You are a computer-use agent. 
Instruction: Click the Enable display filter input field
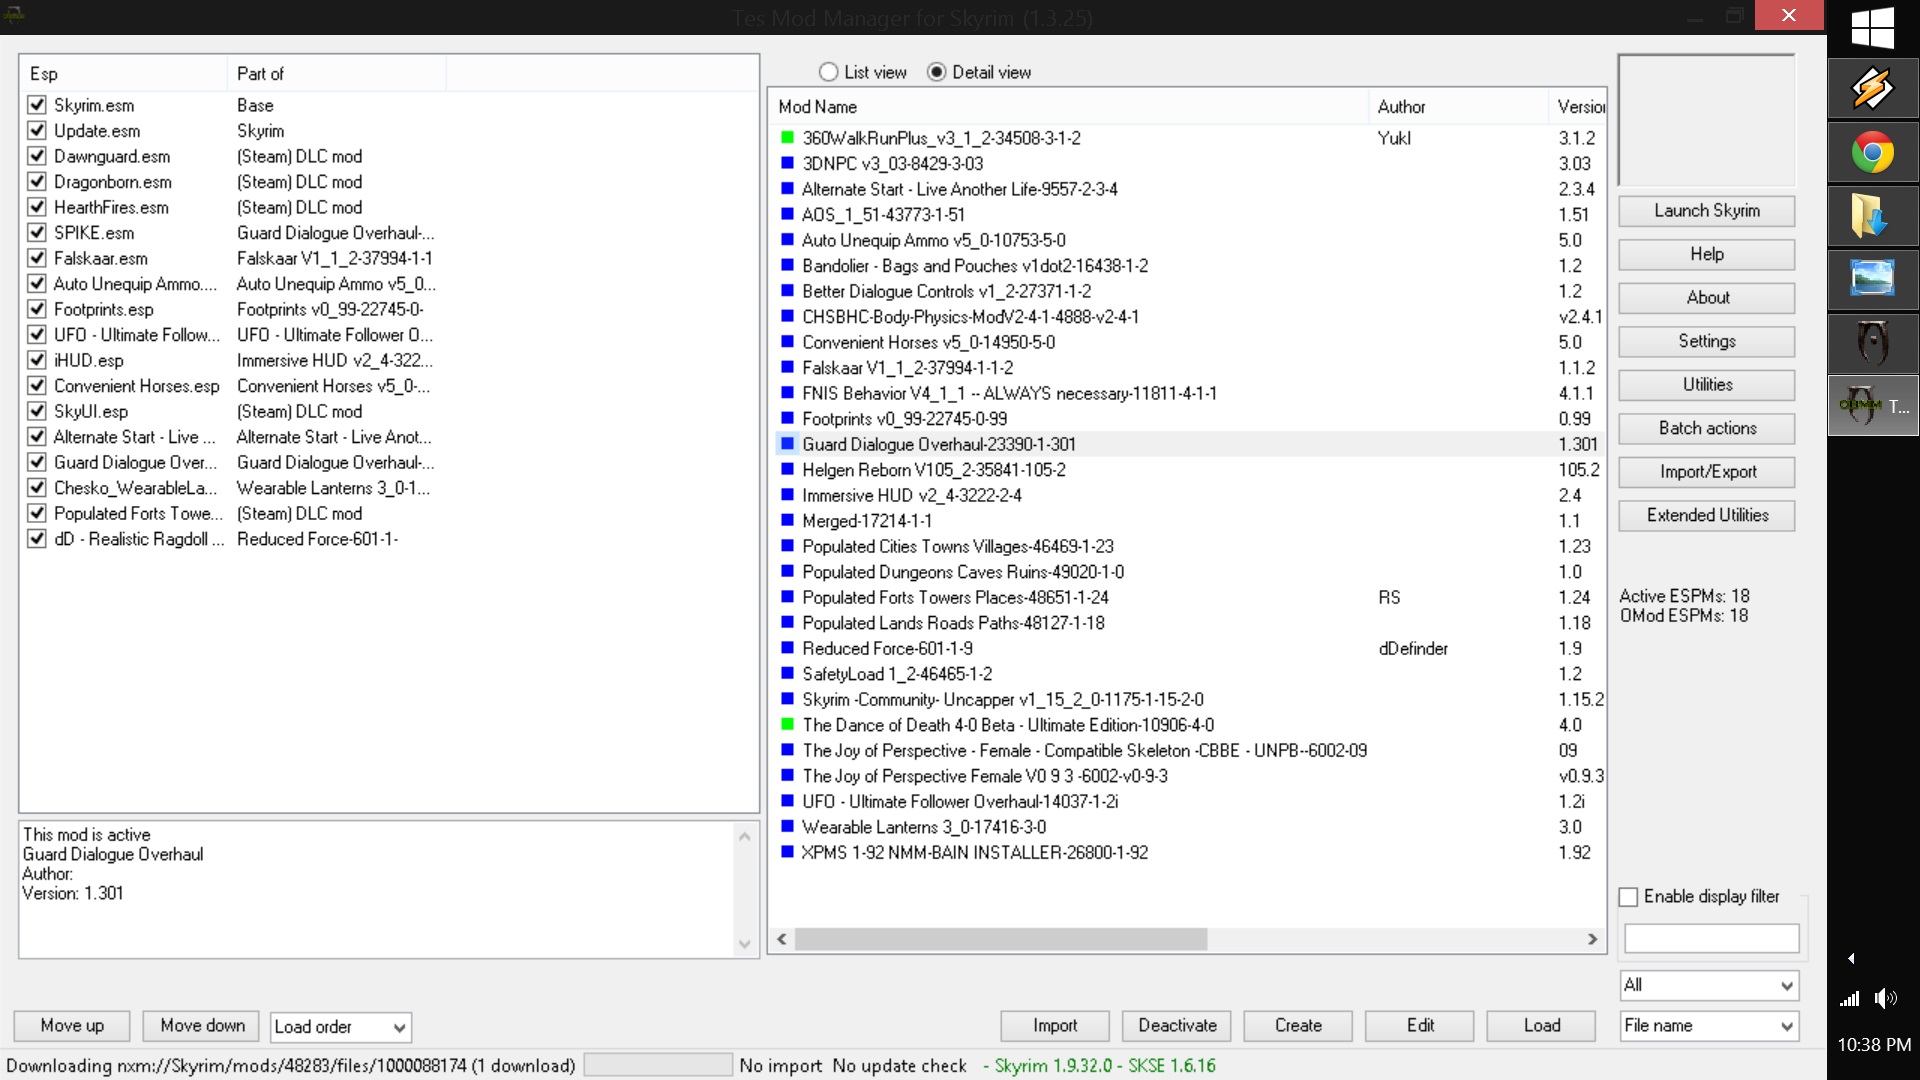click(x=1709, y=938)
